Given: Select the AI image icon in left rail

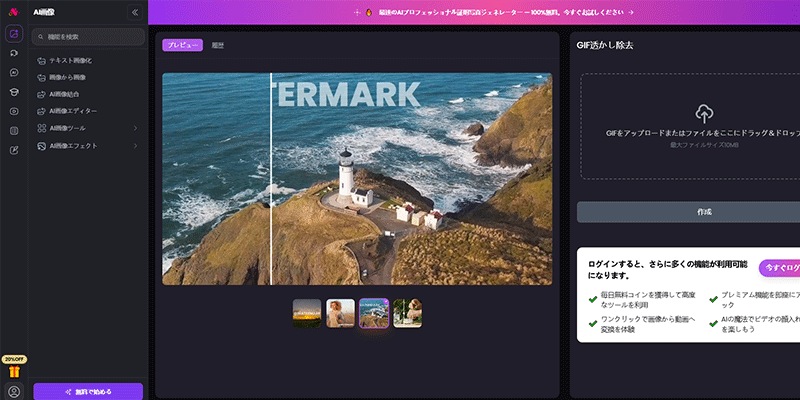Looking at the screenshot, I should (14, 33).
